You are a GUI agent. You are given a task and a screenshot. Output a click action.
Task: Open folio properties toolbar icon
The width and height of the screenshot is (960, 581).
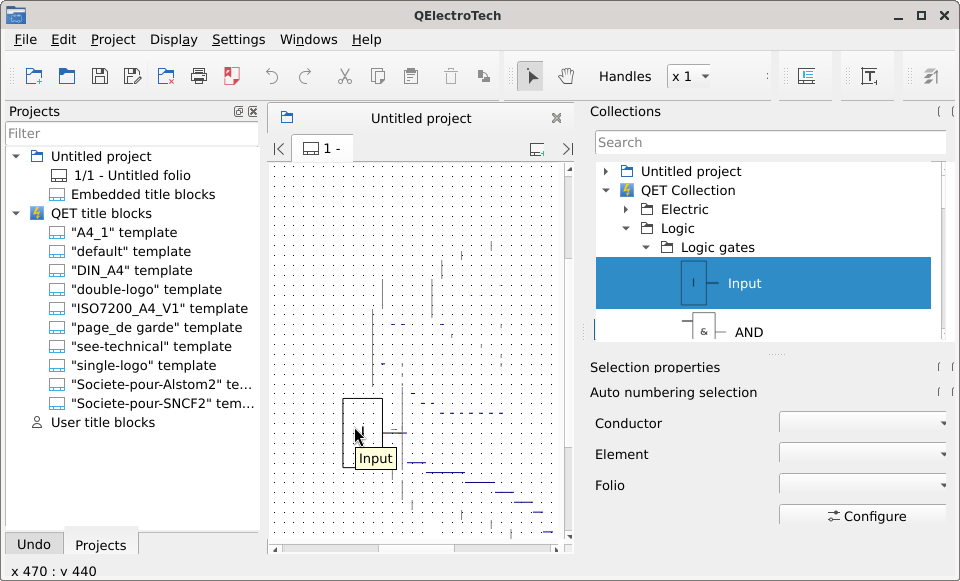pos(806,77)
